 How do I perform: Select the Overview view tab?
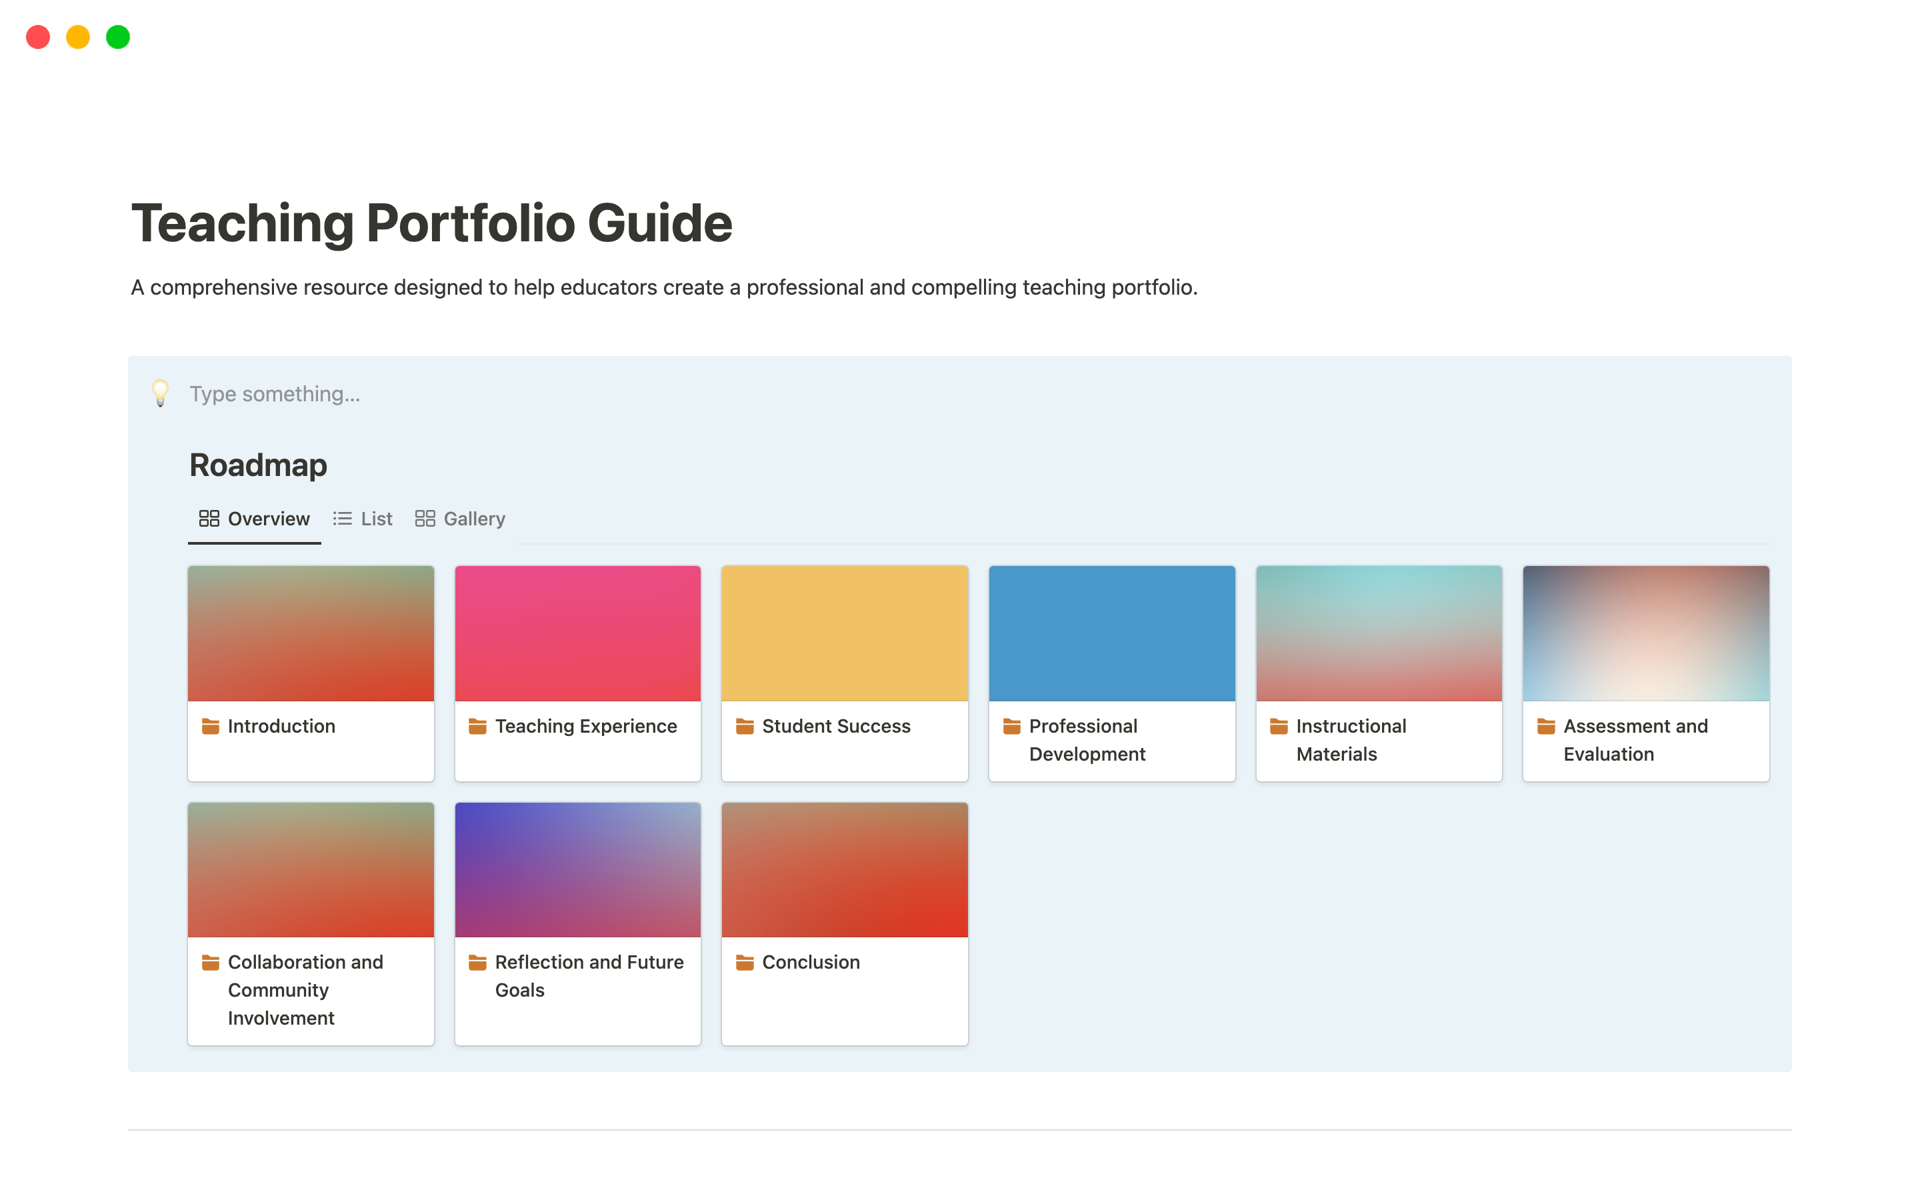[254, 518]
